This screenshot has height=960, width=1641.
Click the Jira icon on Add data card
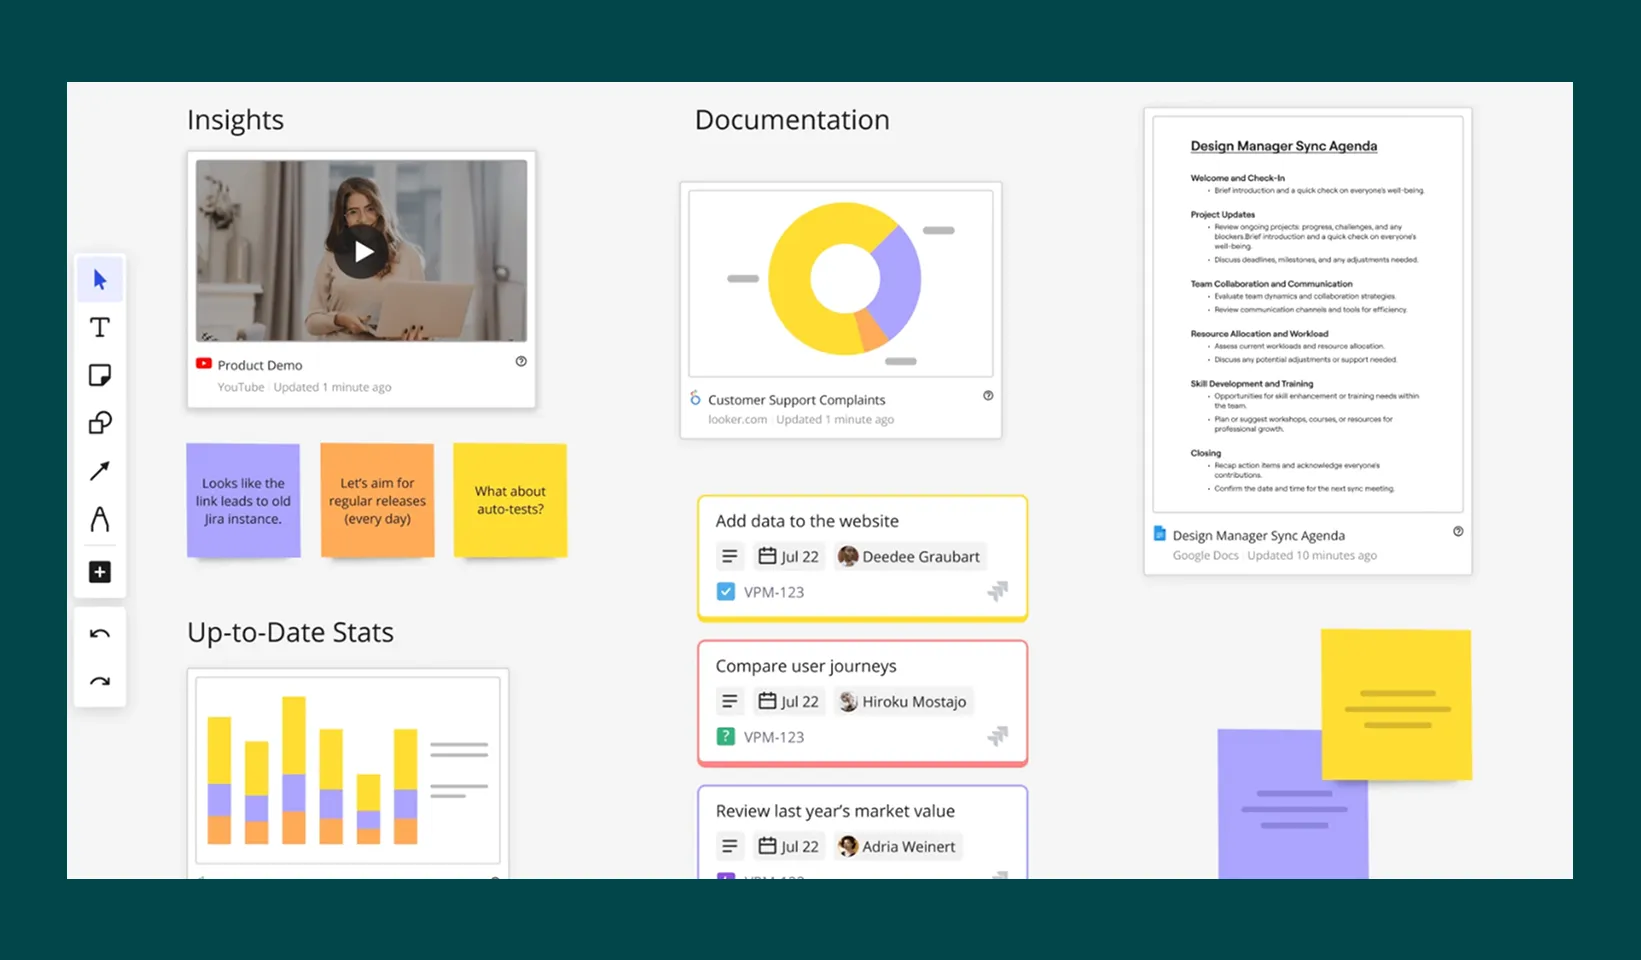click(998, 592)
